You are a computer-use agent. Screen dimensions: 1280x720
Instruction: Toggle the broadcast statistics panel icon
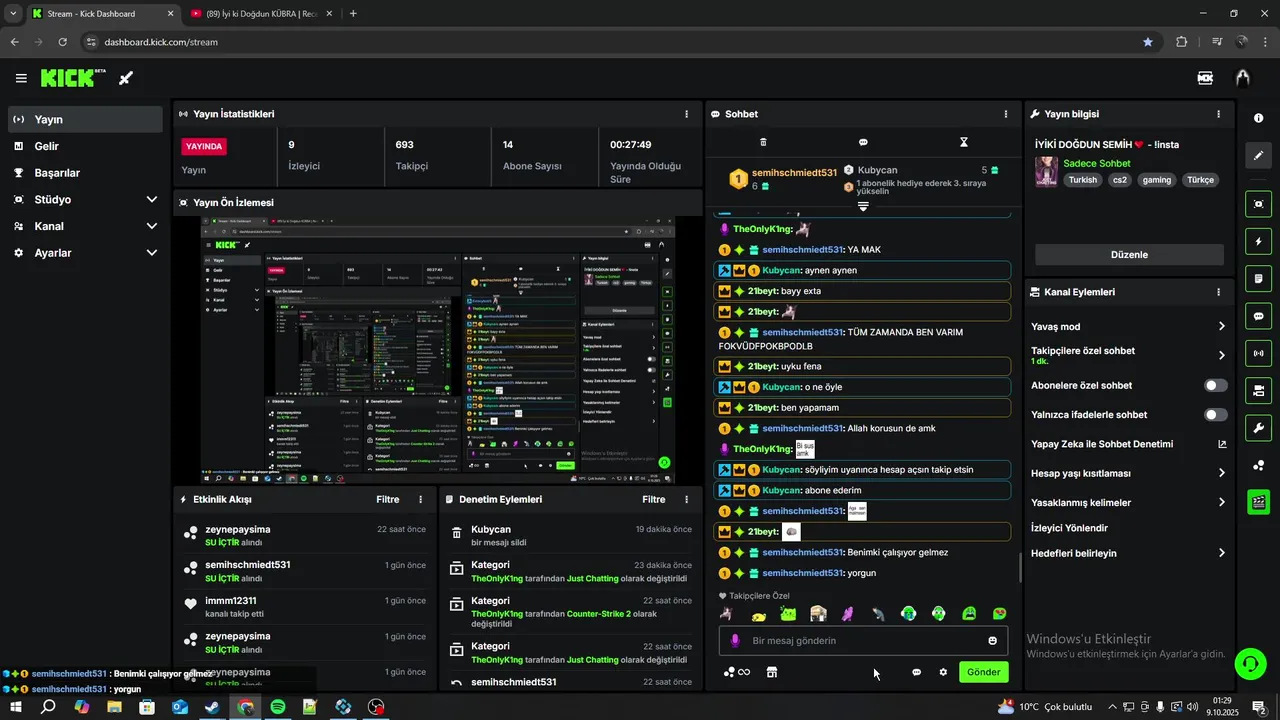1258,353
